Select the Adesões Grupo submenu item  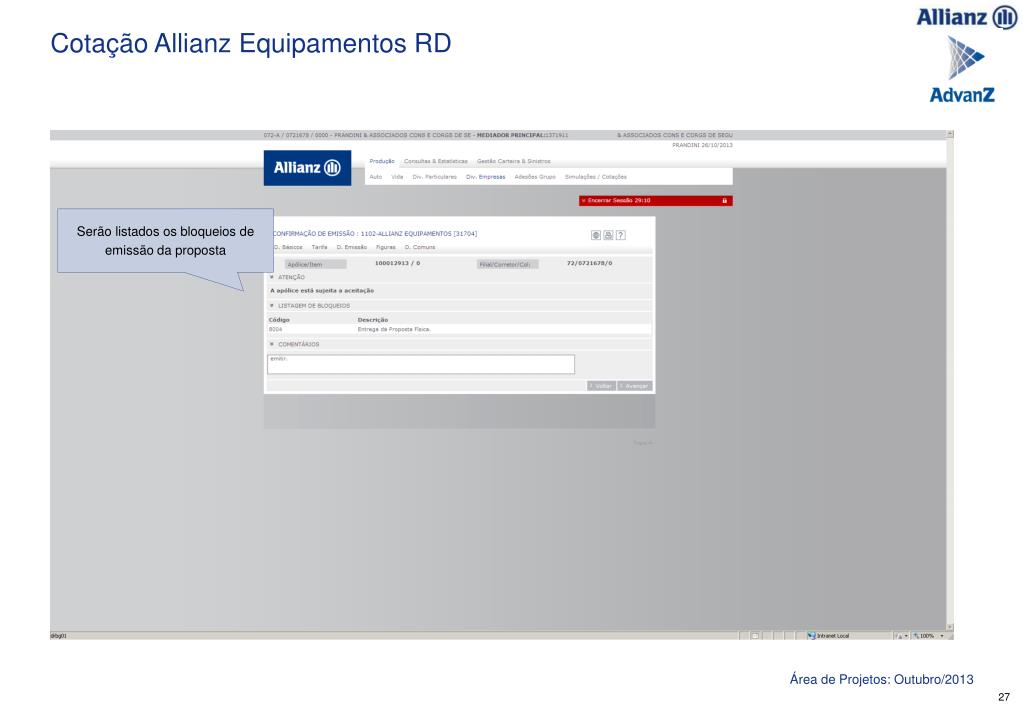tap(535, 177)
